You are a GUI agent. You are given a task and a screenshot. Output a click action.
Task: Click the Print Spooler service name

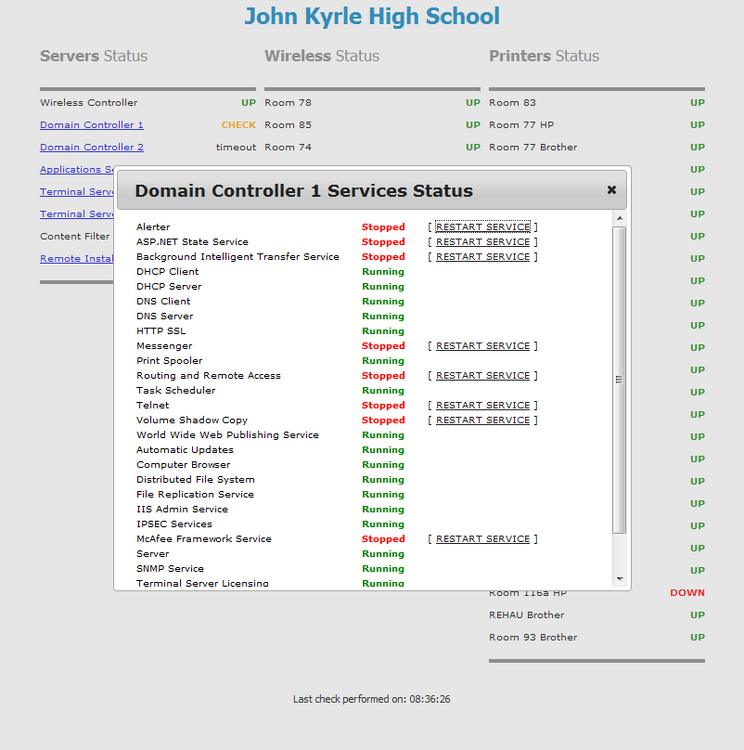coord(169,360)
